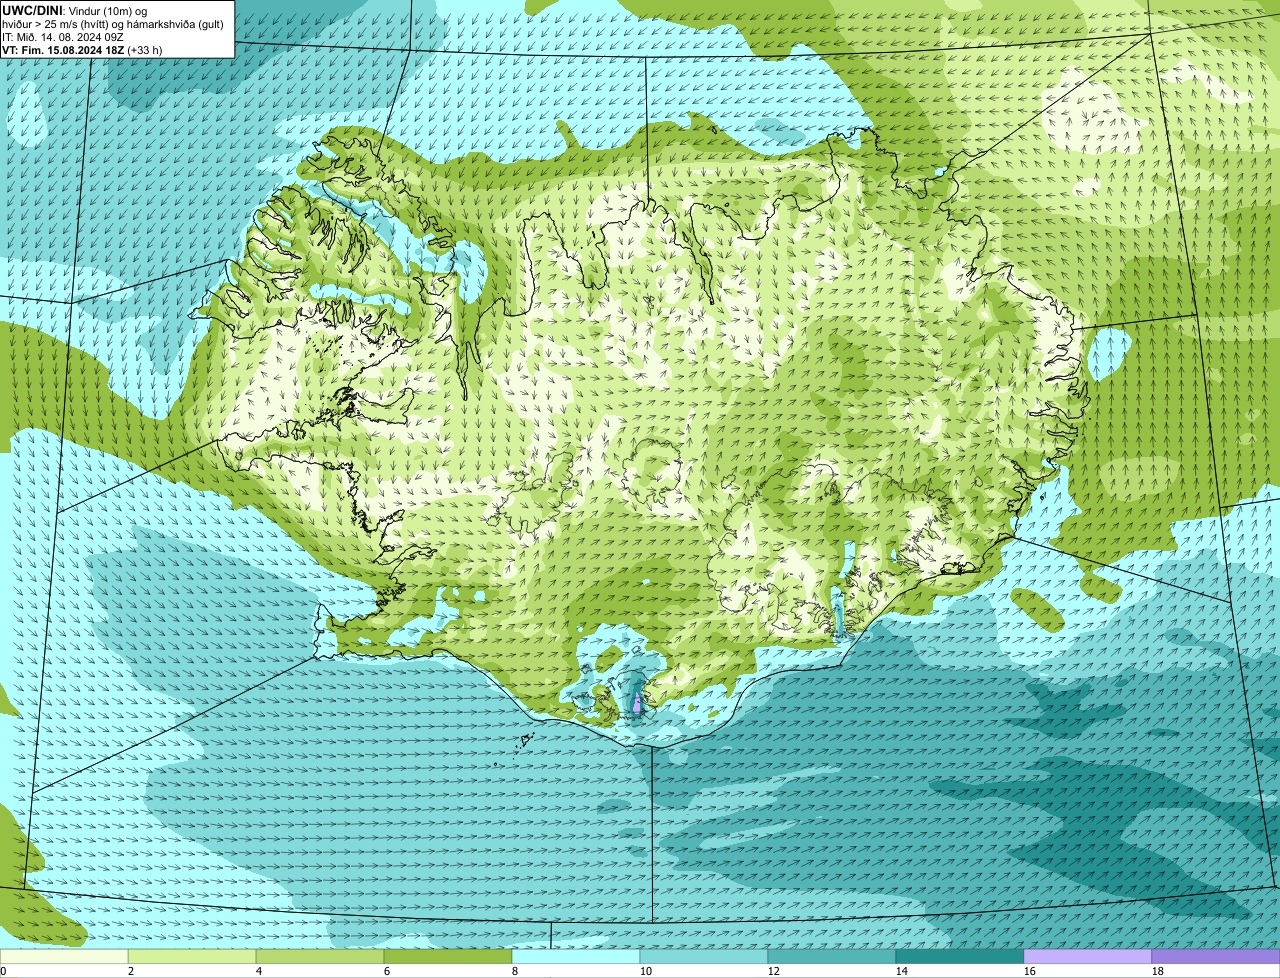
Task: Click the 12–14 m/s teal legend swatch
Action: tap(832, 957)
